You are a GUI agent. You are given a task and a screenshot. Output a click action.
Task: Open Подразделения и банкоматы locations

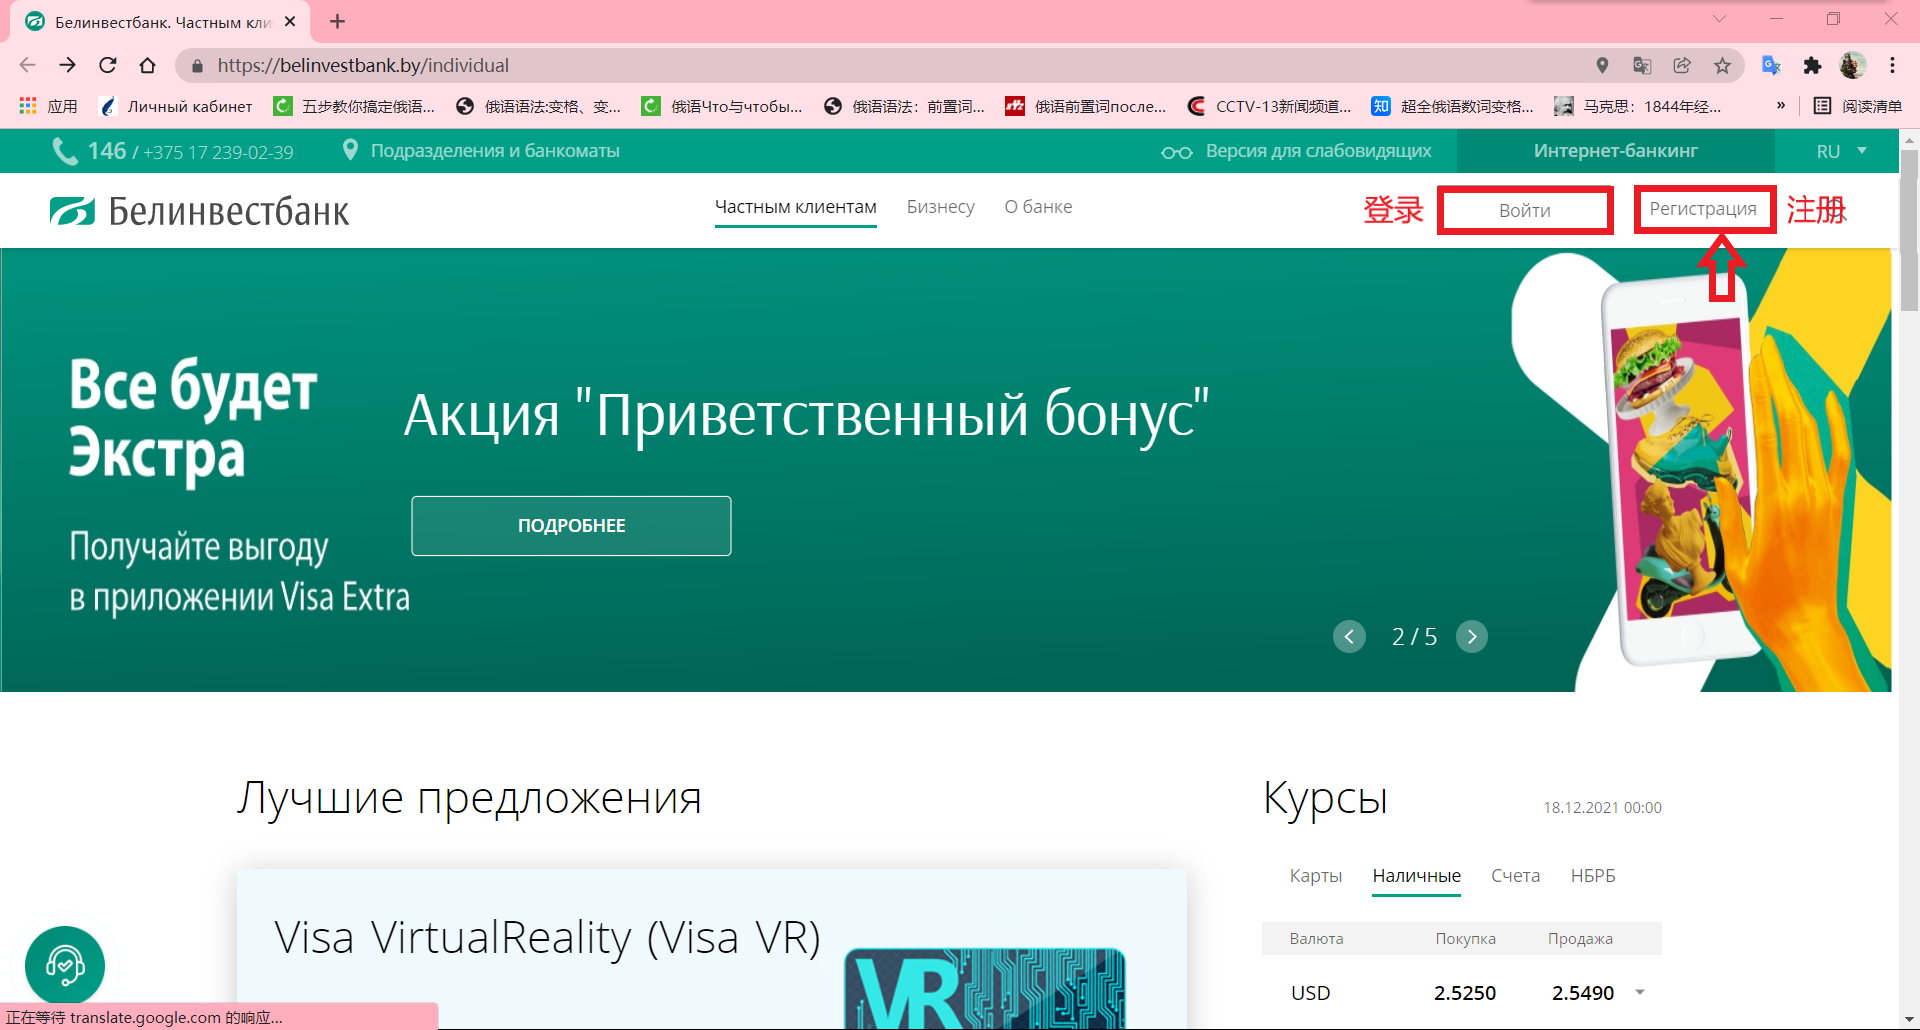pyautogui.click(x=481, y=150)
